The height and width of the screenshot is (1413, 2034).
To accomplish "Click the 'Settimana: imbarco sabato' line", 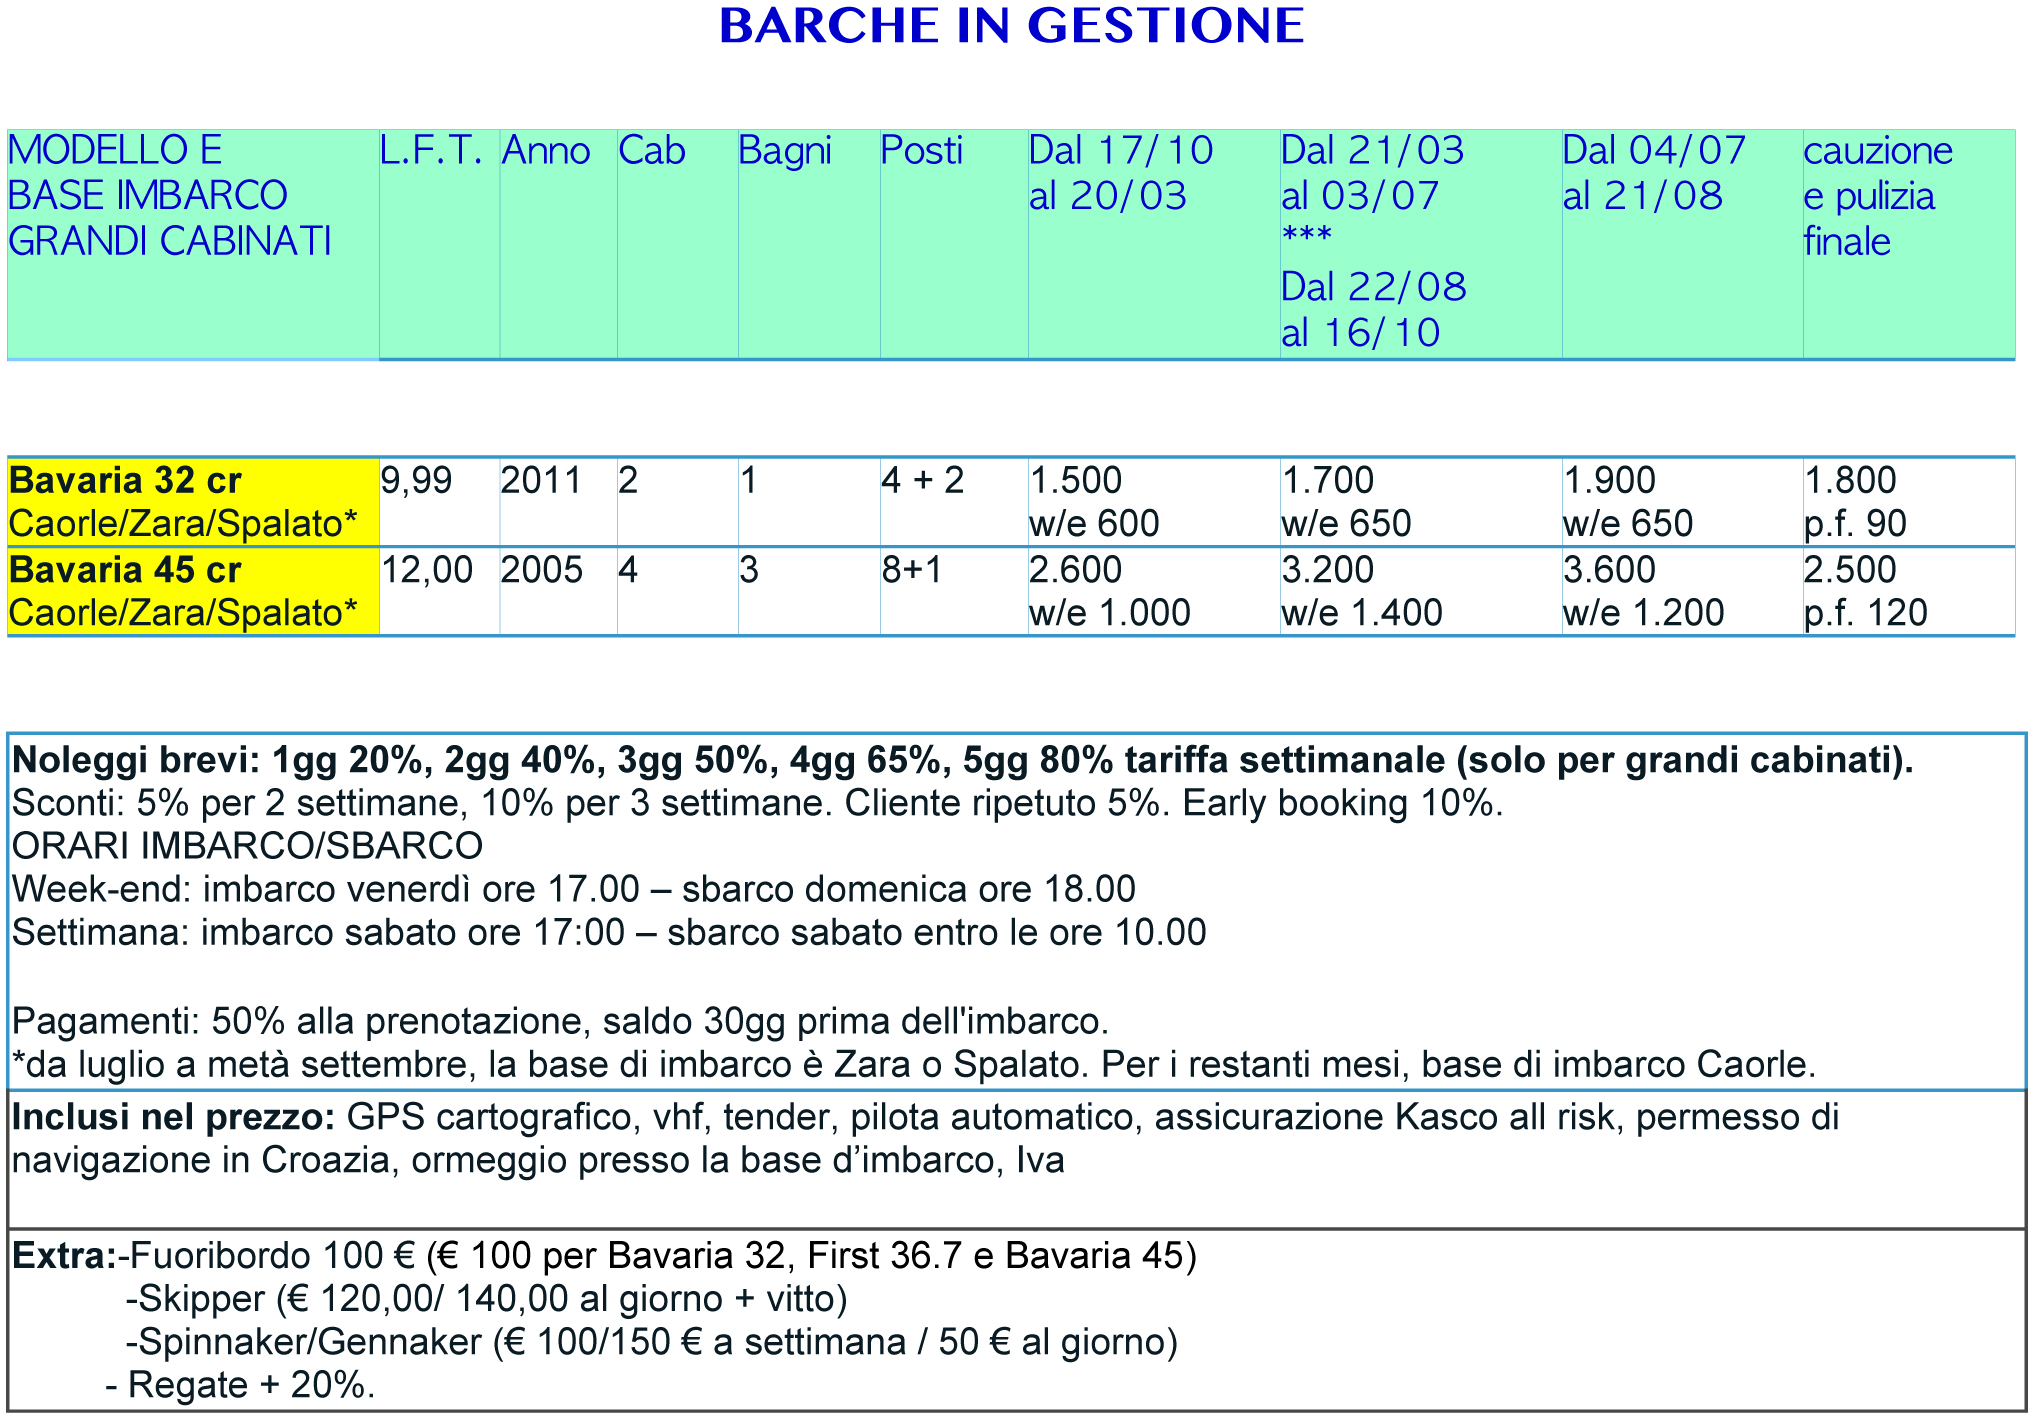I will click(609, 932).
